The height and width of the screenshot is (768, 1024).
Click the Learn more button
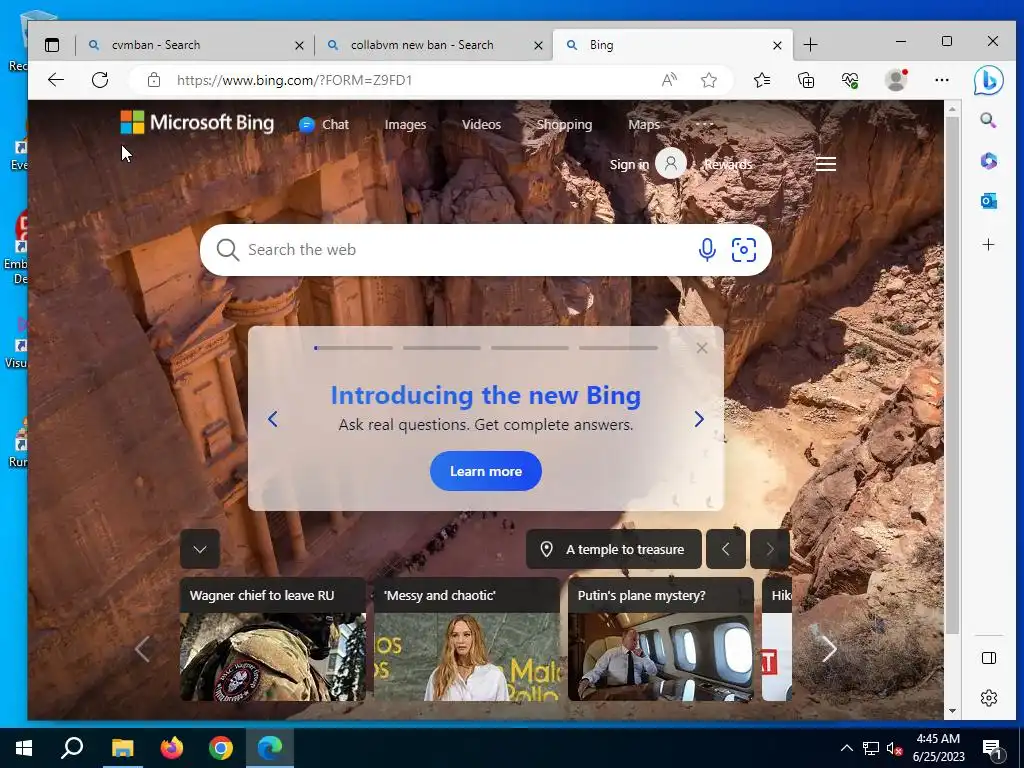click(485, 471)
